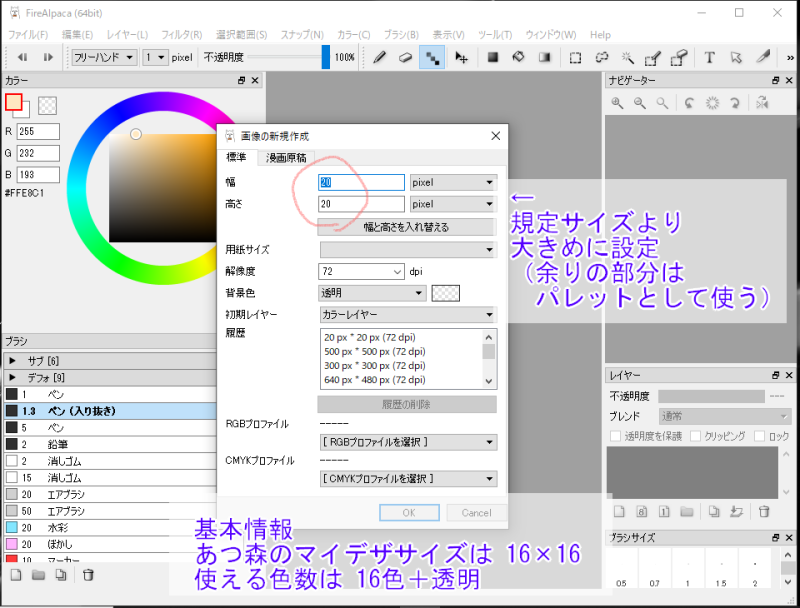
Task: Click the 高さ height input field
Action: click(361, 204)
